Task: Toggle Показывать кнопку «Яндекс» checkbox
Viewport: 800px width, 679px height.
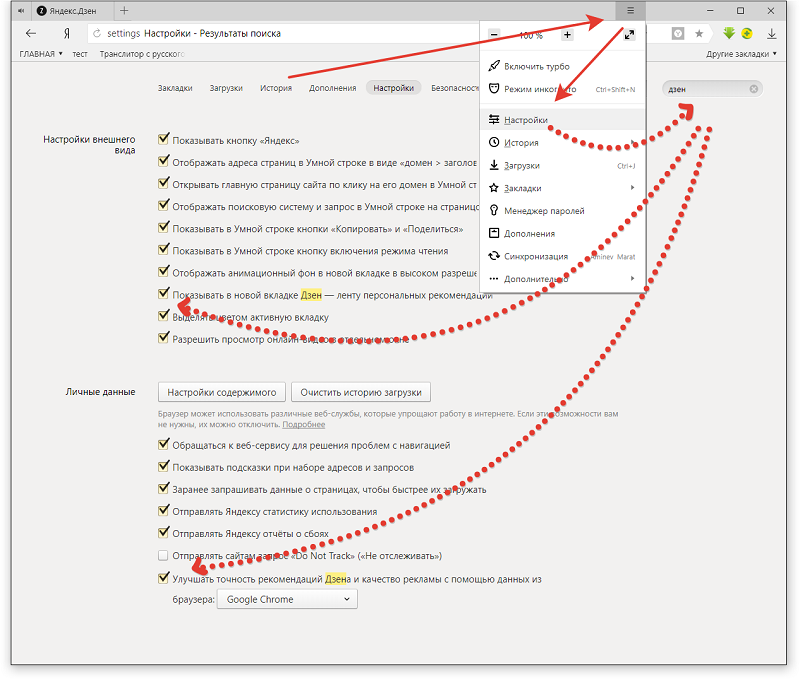Action: [163, 139]
